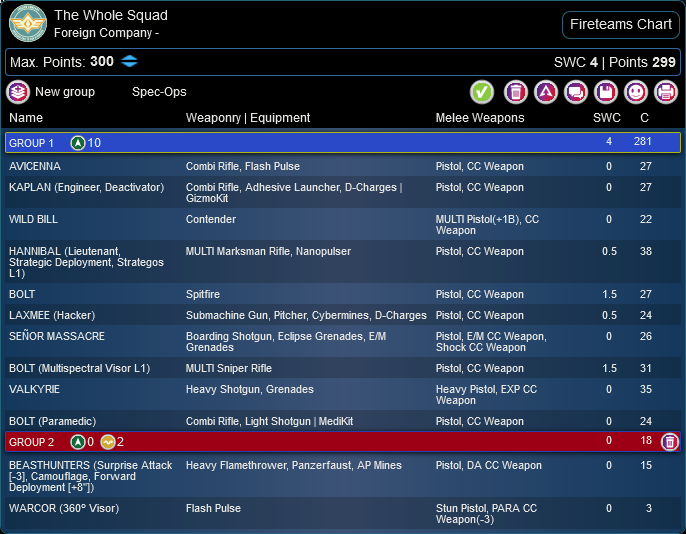Select the BEASTHUNTERS unit row
This screenshot has height=534, width=686.
tap(343, 476)
